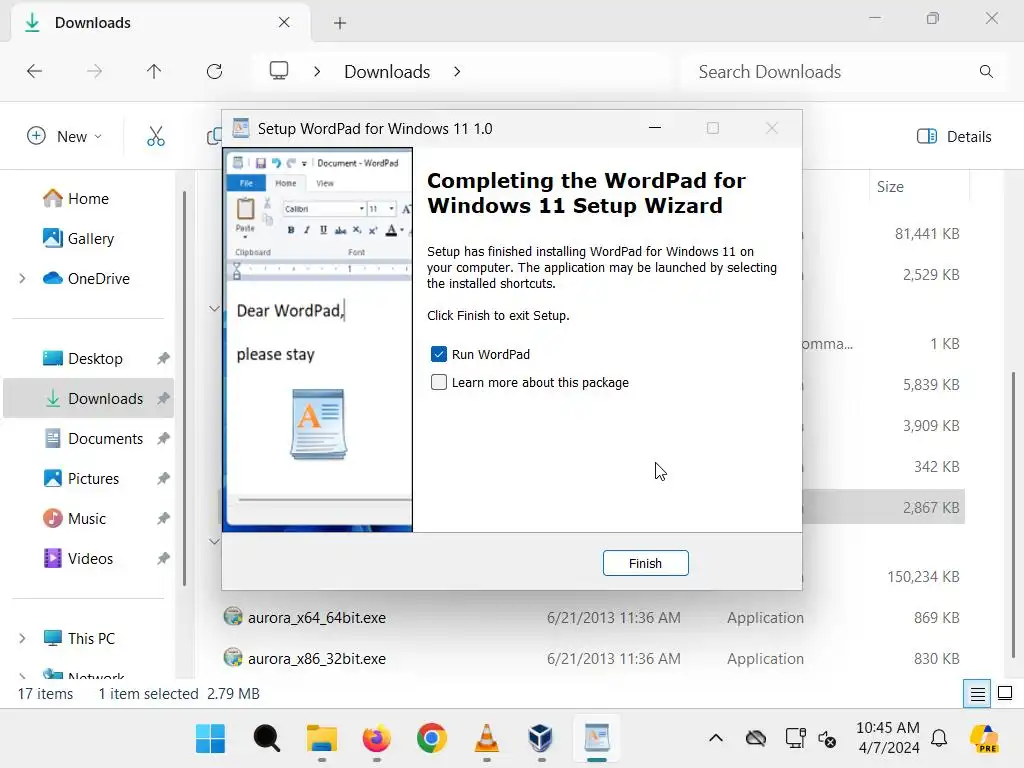Collapse the lower file group chevron
This screenshot has height=768, width=1024.
[x=214, y=541]
